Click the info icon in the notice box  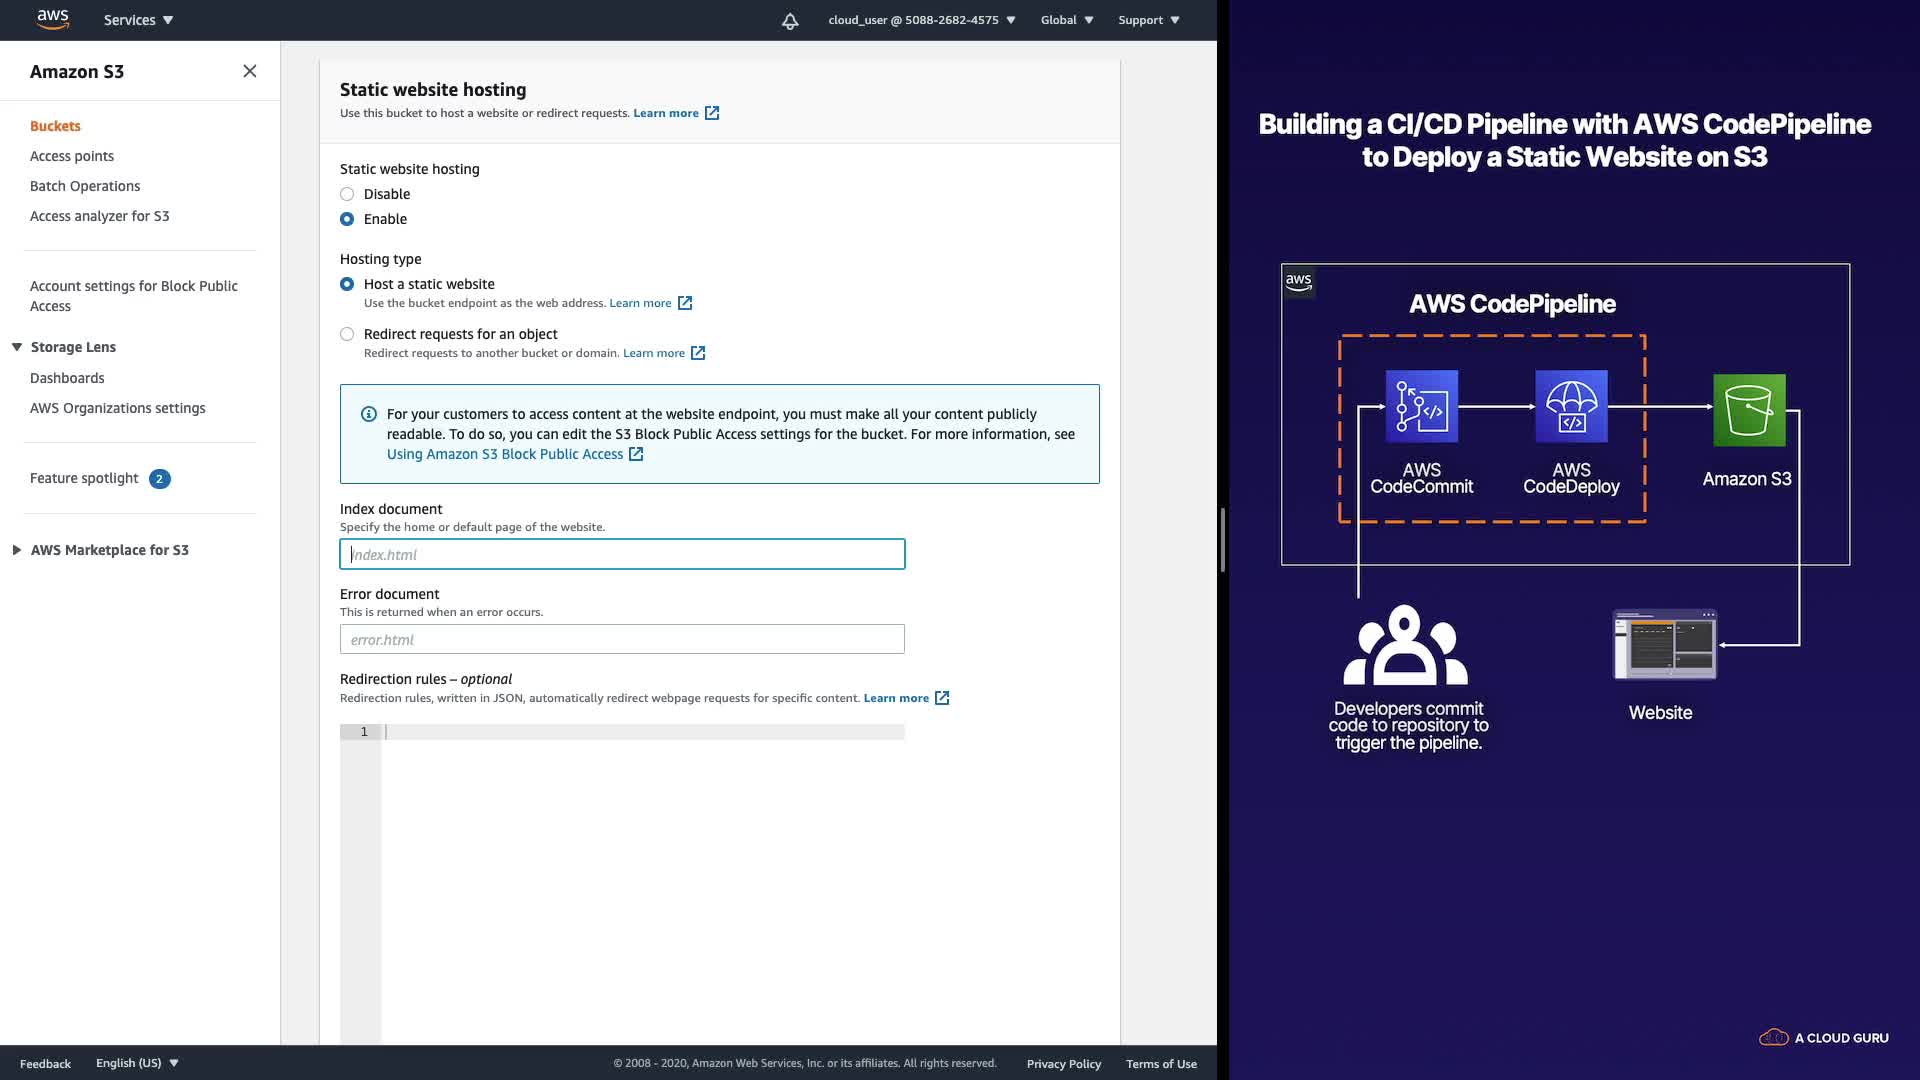[x=369, y=414]
